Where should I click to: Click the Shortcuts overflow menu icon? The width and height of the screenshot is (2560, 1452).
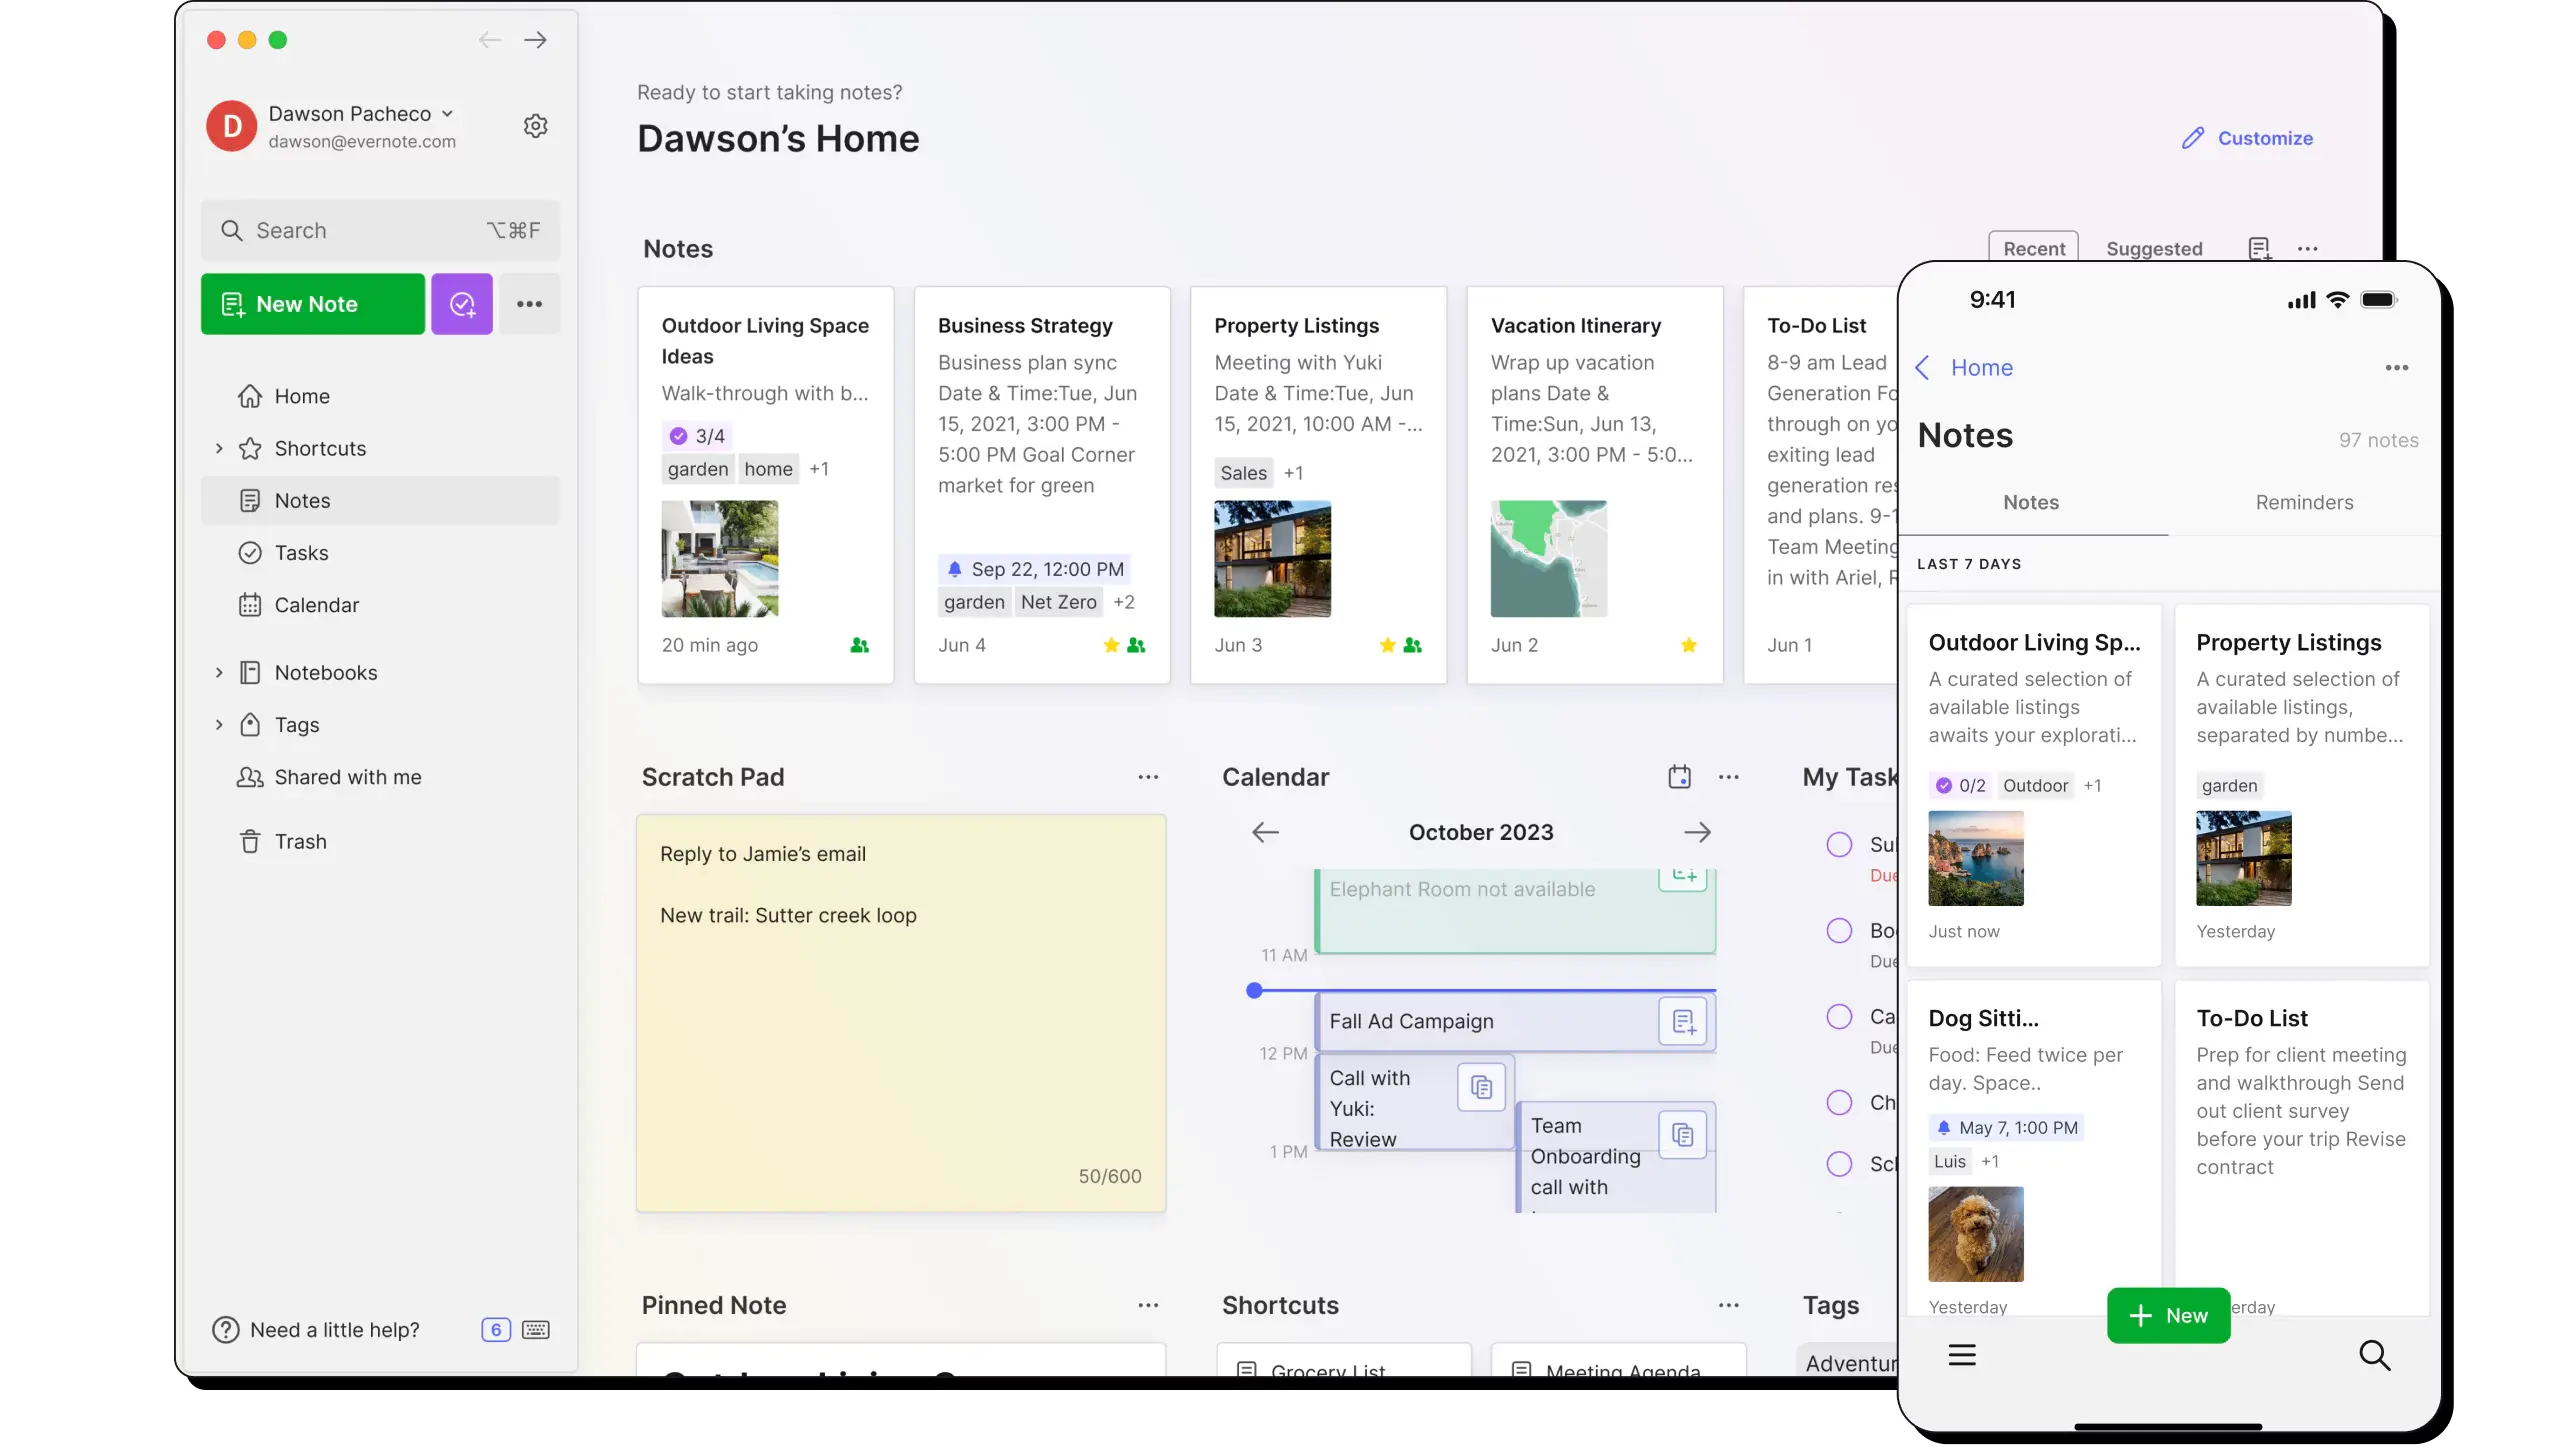(x=1728, y=1304)
